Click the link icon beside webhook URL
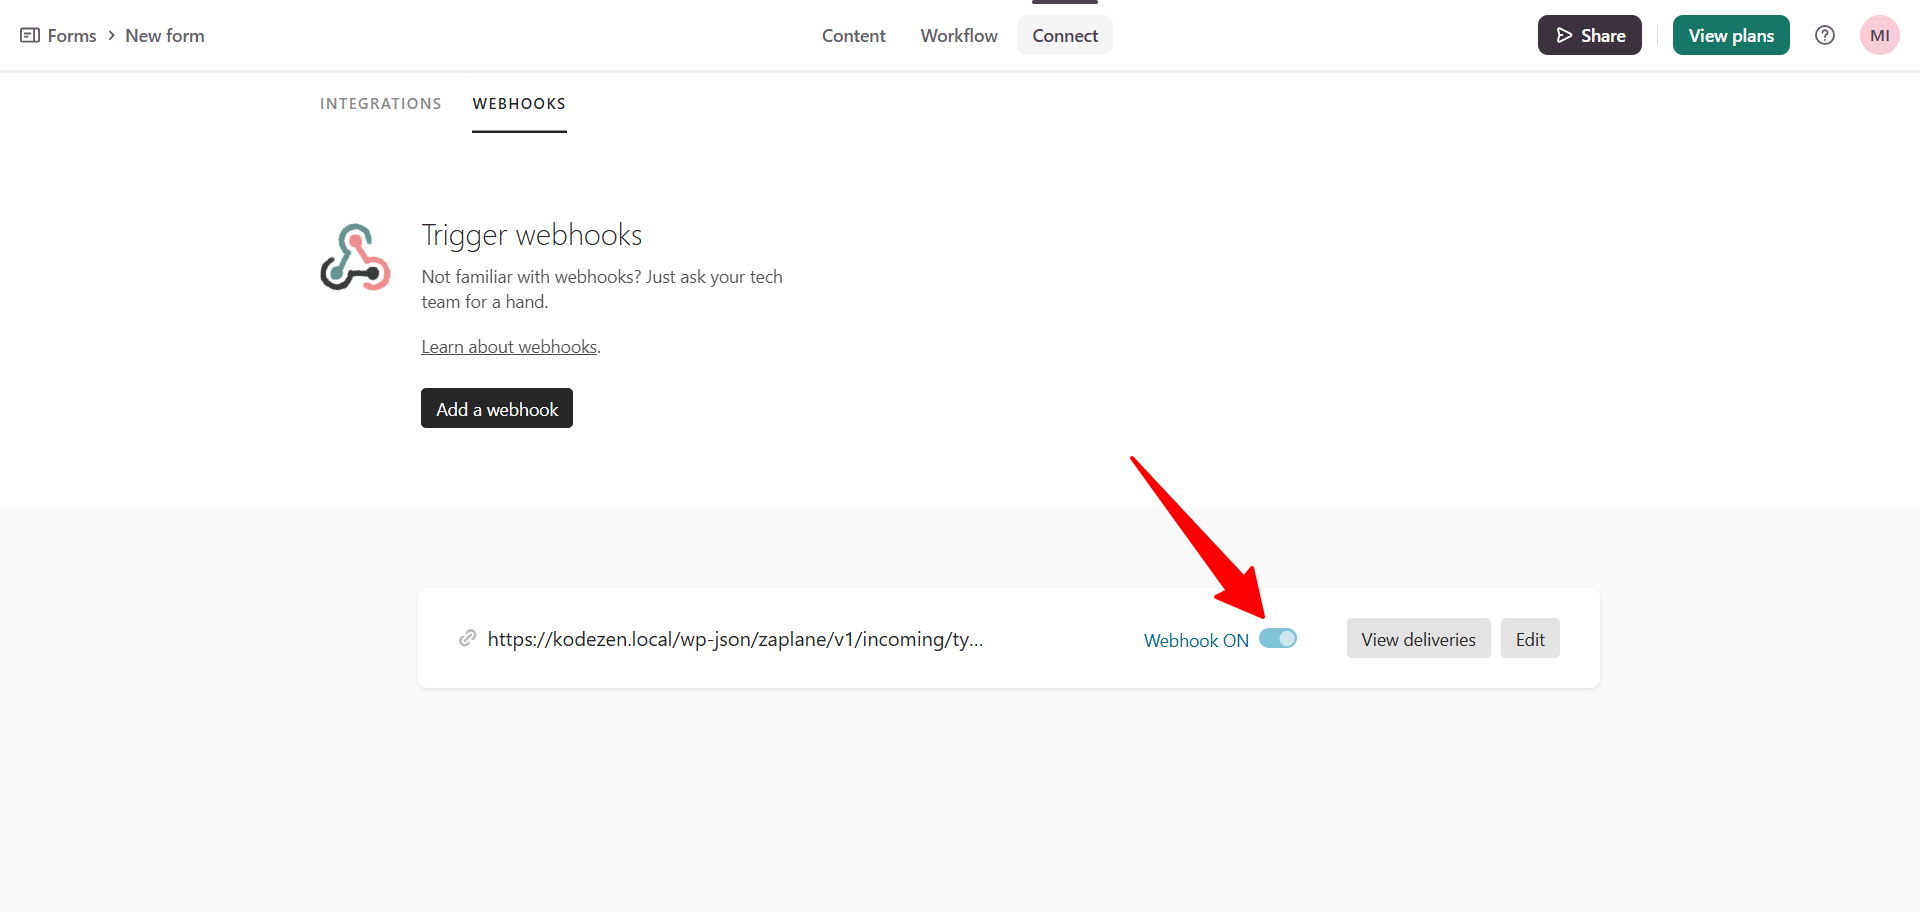Screen dimensions: 1920x912 (x=467, y=638)
